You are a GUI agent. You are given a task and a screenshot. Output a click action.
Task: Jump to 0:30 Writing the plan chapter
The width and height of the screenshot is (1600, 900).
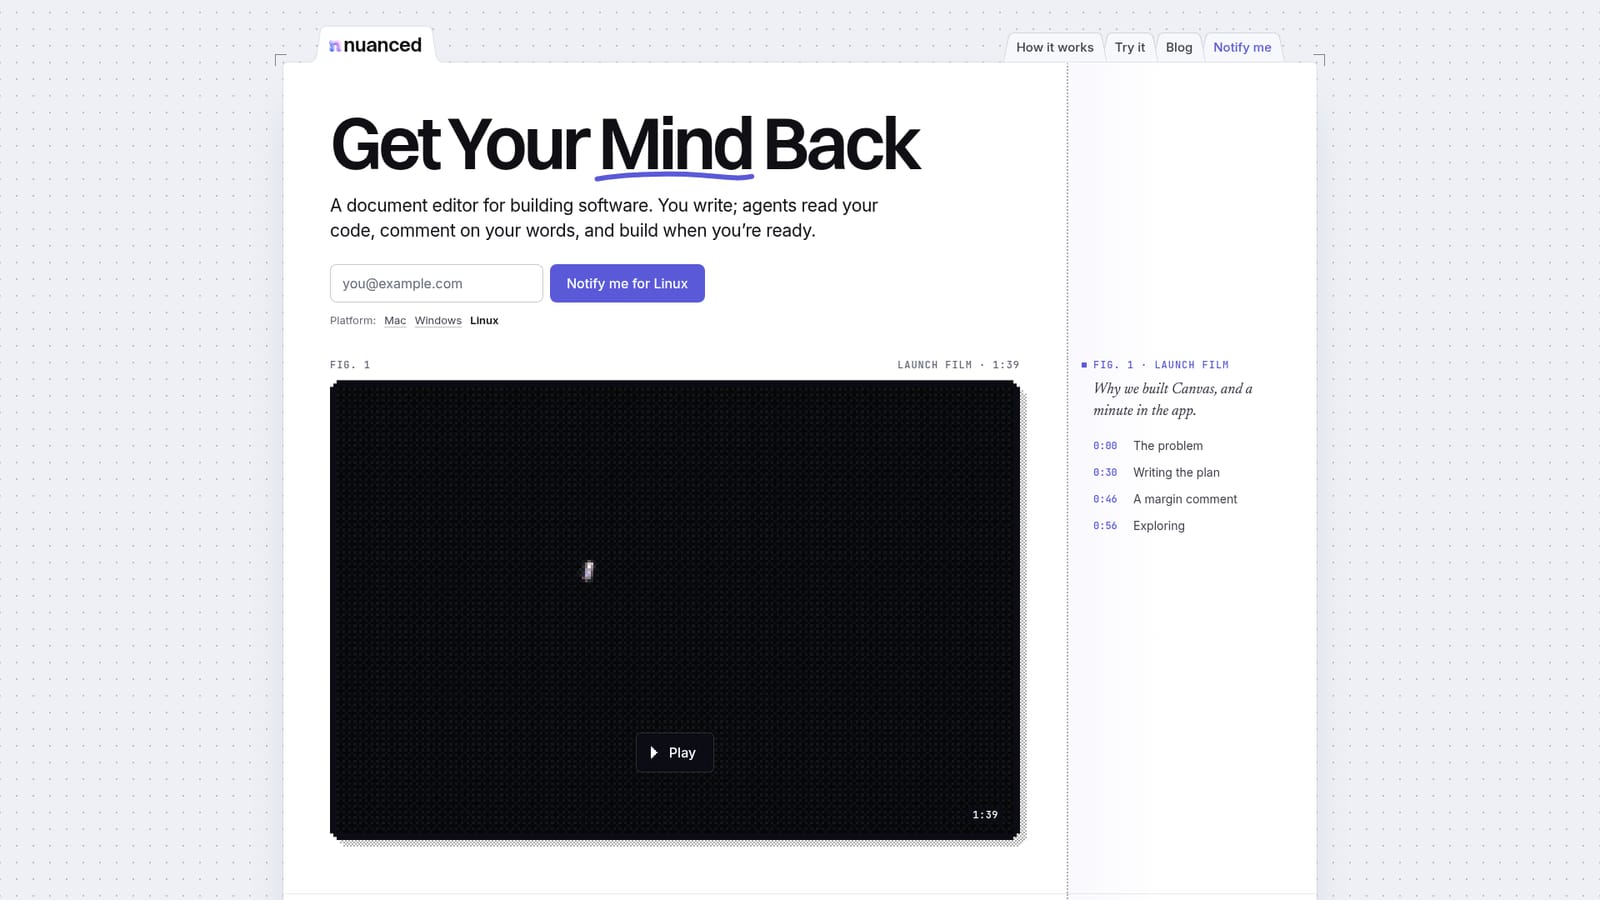[x=1156, y=473]
